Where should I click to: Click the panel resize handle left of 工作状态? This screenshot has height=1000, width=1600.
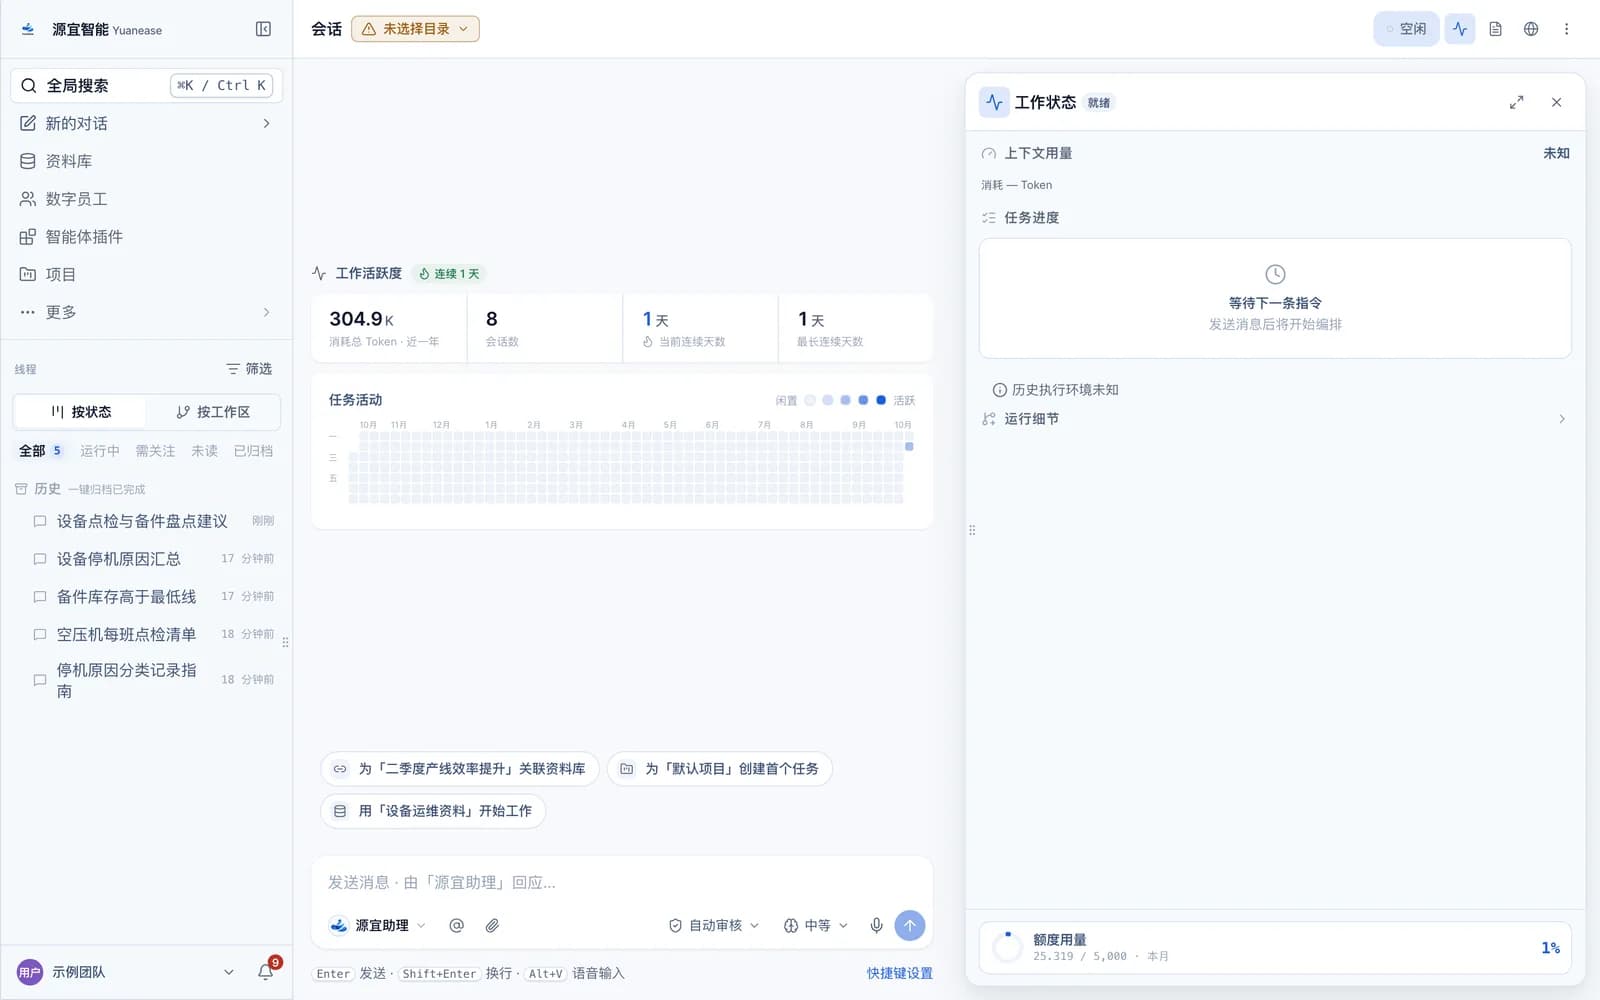[972, 530]
